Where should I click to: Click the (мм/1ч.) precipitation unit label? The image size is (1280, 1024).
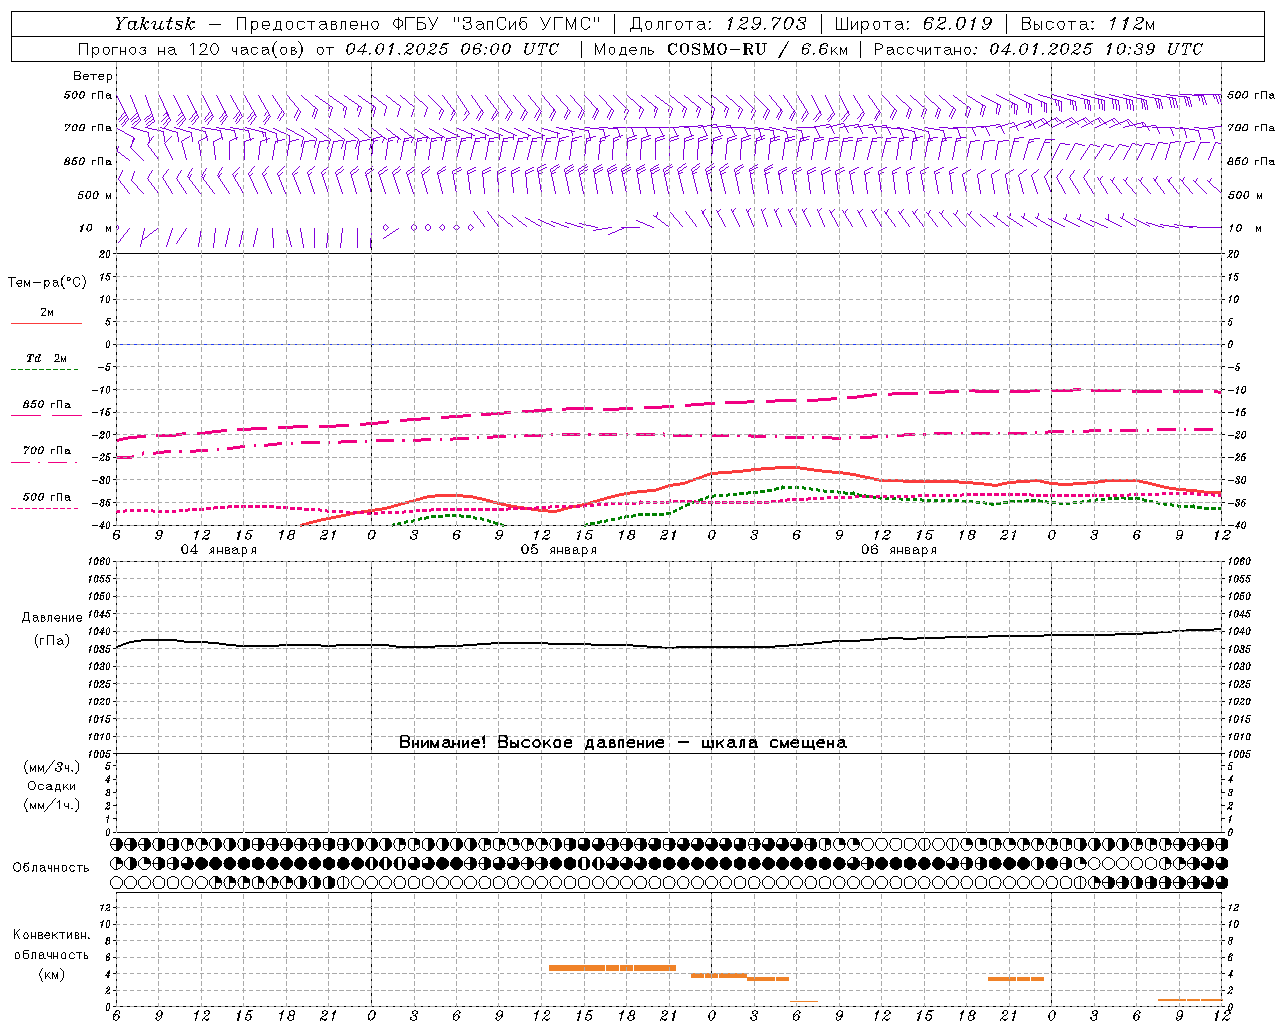click(x=52, y=805)
